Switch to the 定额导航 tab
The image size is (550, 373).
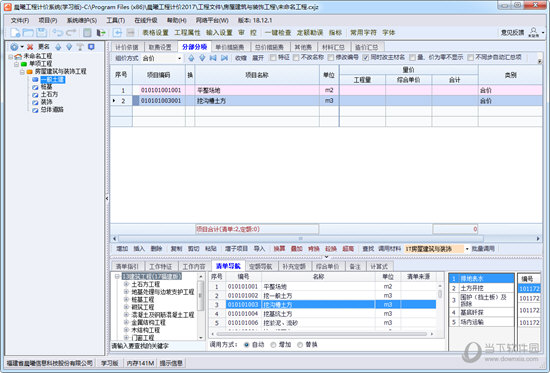point(260,267)
